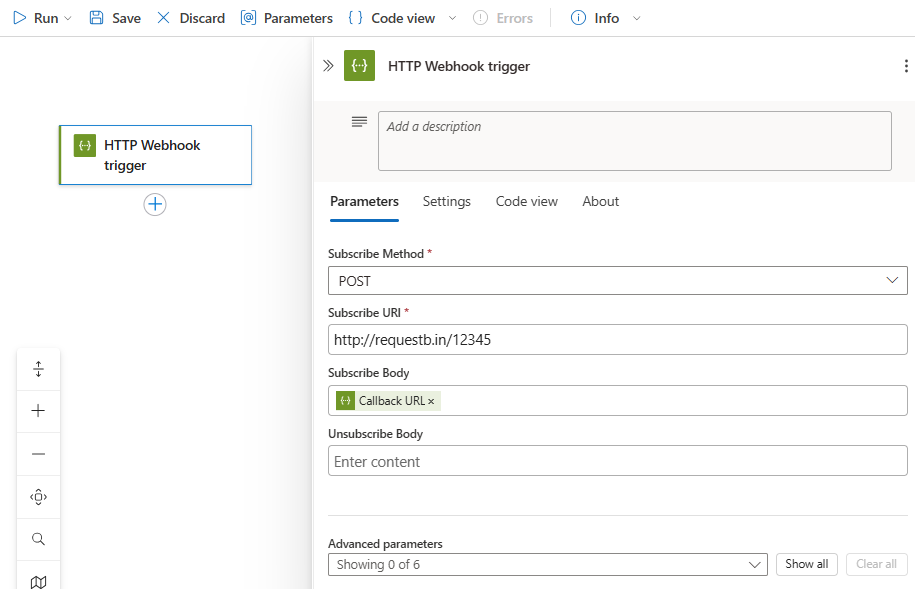Click the fit-to-view canvas icon

(x=38, y=497)
